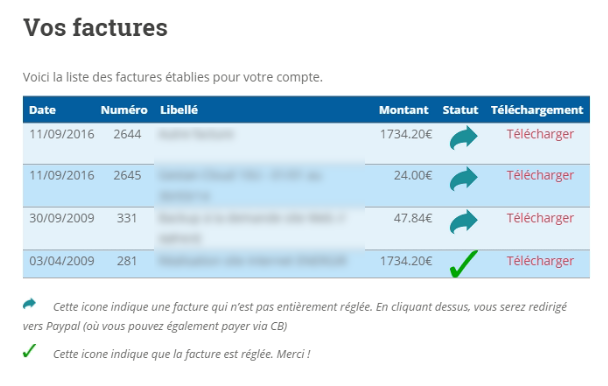Click the Montant column header
This screenshot has height=386, width=608.
coord(403,110)
